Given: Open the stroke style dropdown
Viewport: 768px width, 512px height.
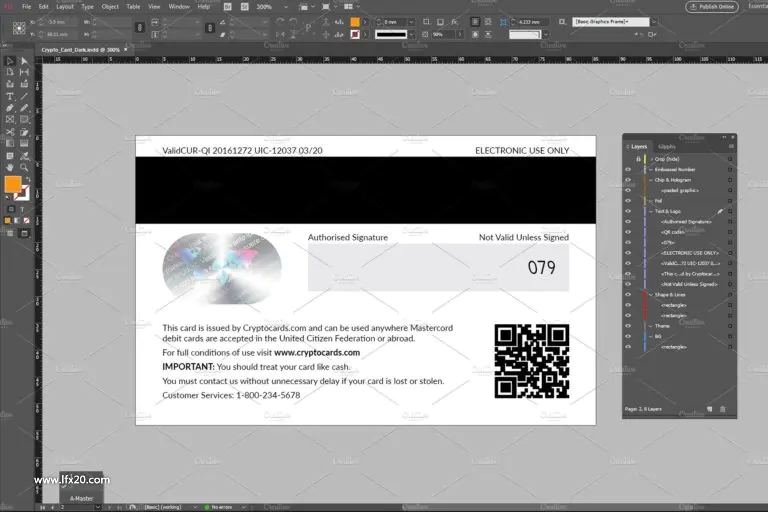Looking at the screenshot, I should tap(411, 34).
